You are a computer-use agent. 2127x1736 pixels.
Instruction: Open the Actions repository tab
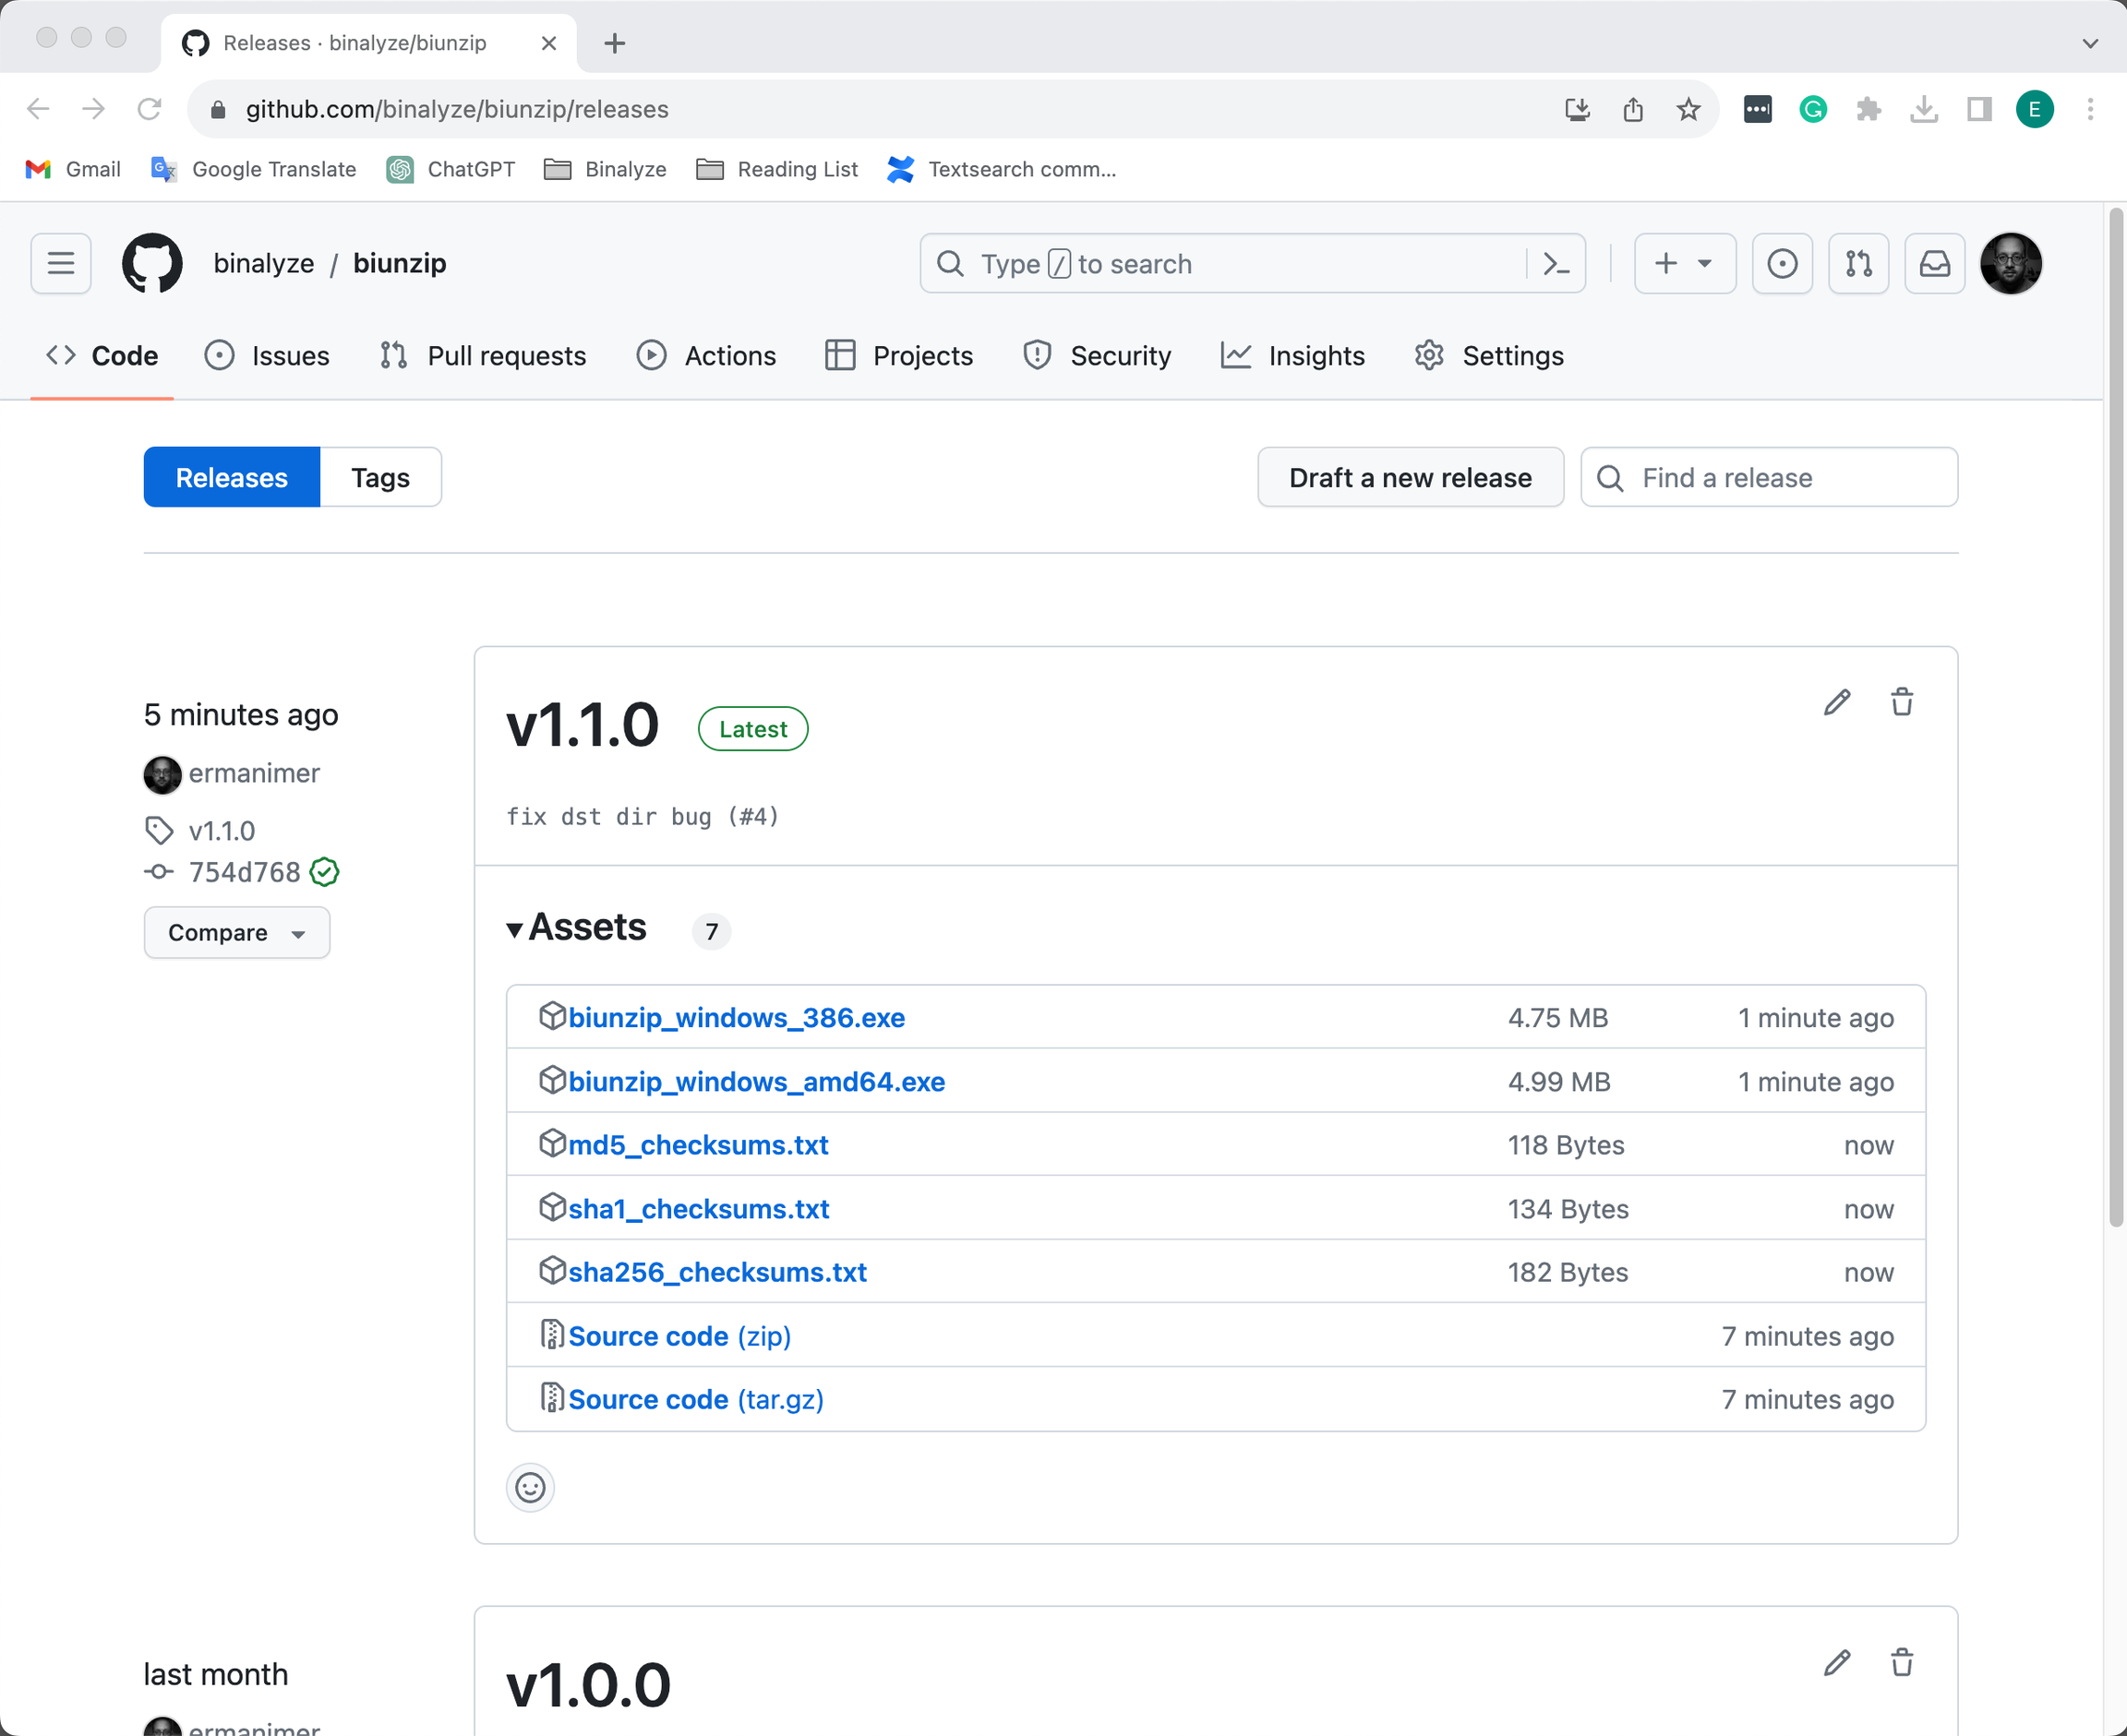(707, 356)
